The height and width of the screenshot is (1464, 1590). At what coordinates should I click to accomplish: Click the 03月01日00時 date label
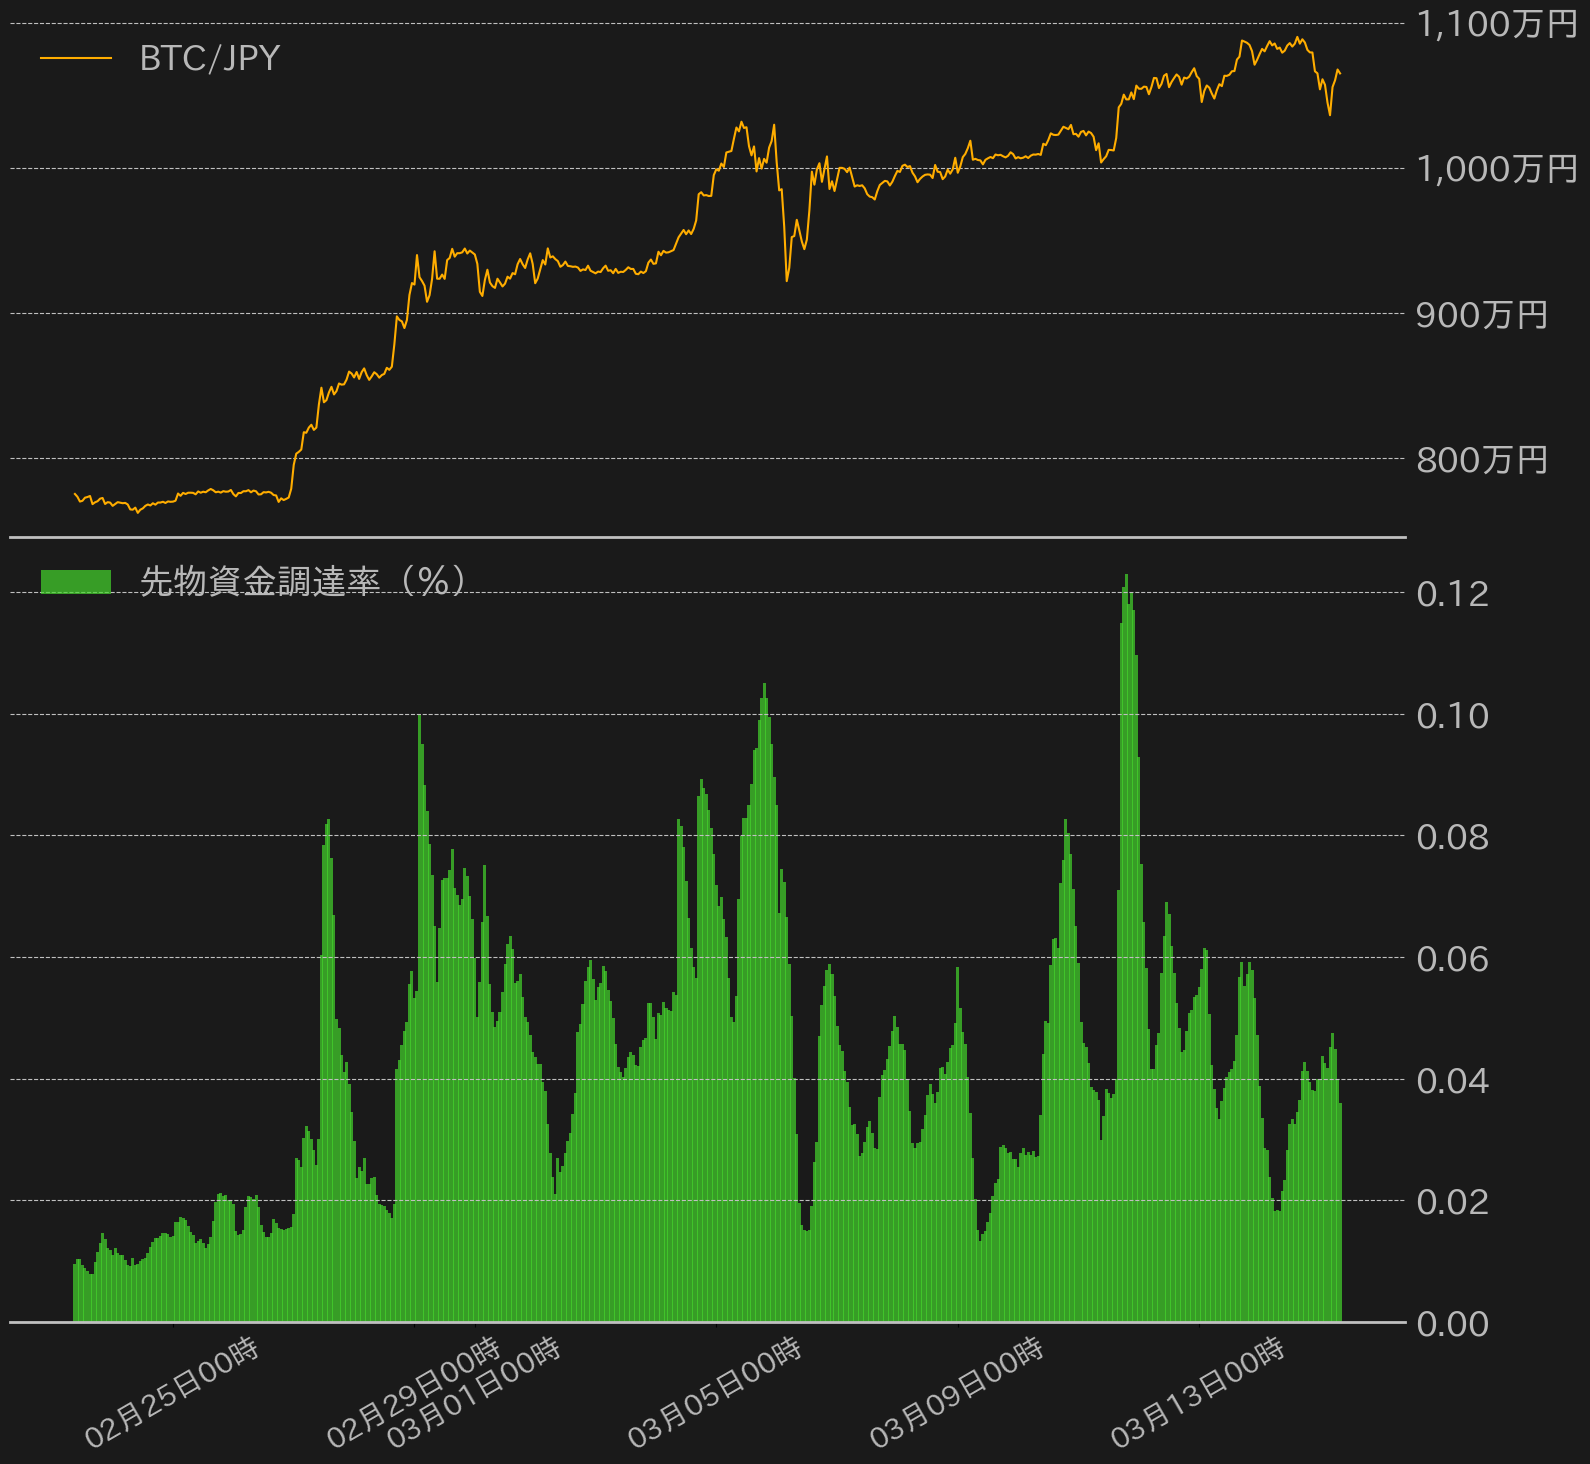point(474,1392)
